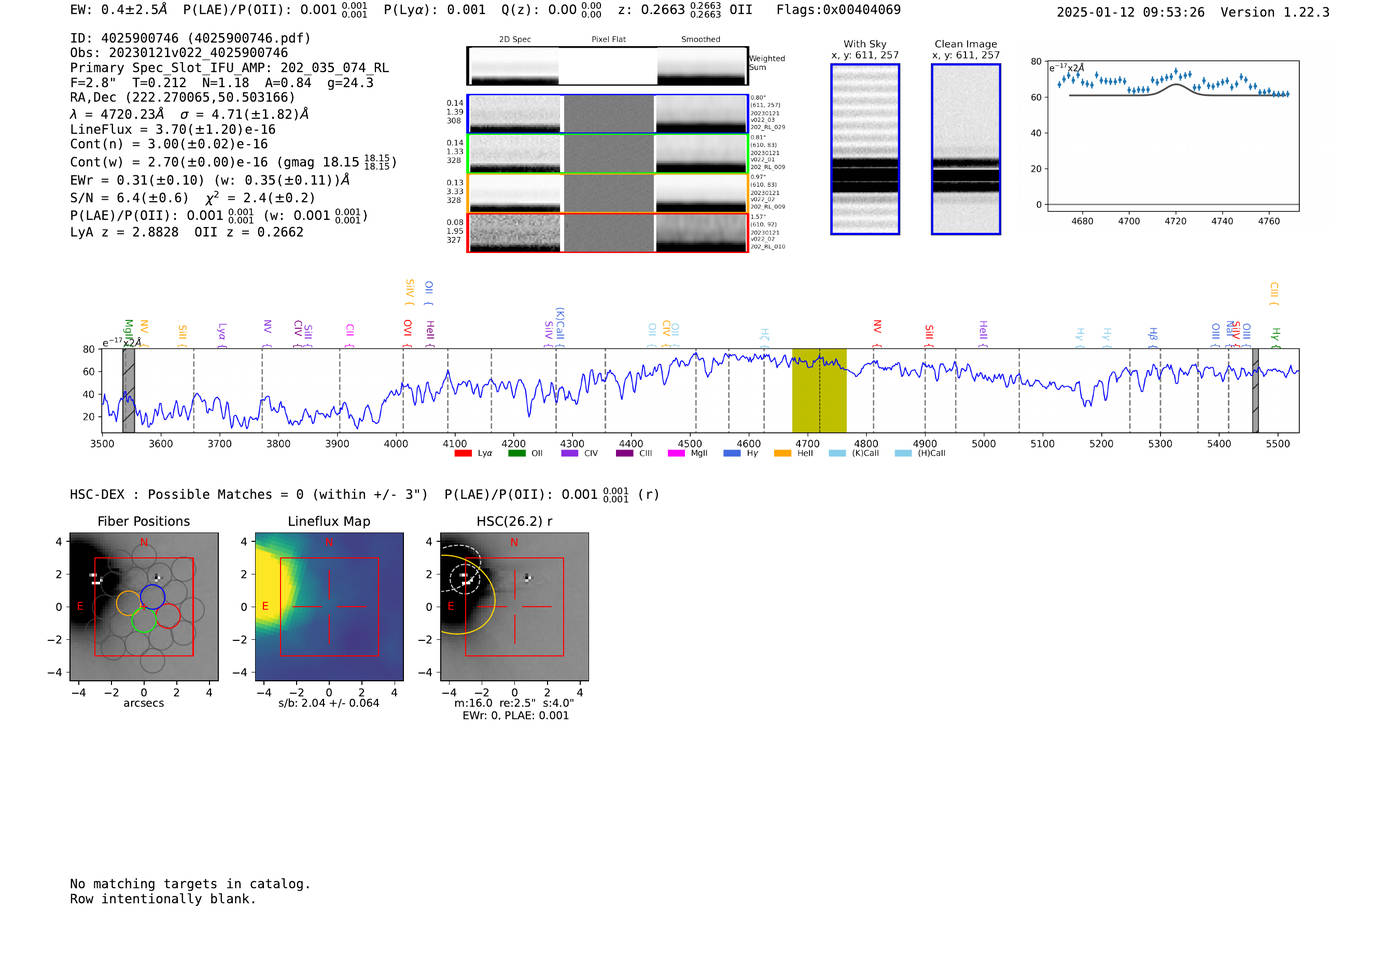The height and width of the screenshot is (953, 1400).
Task: Click the orange fiber circle in Fiber Positions
Action: 128,603
